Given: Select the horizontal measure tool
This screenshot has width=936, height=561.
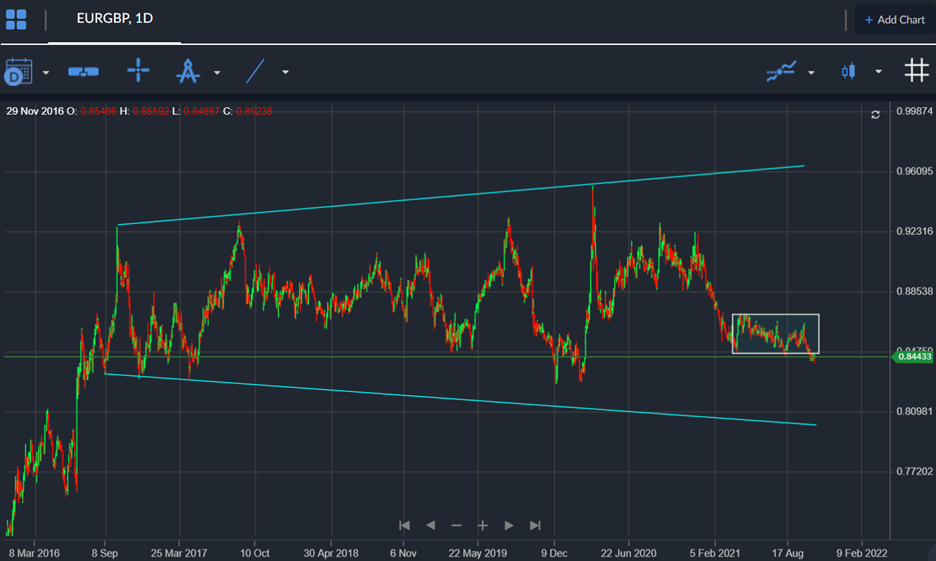Looking at the screenshot, I should pos(83,71).
